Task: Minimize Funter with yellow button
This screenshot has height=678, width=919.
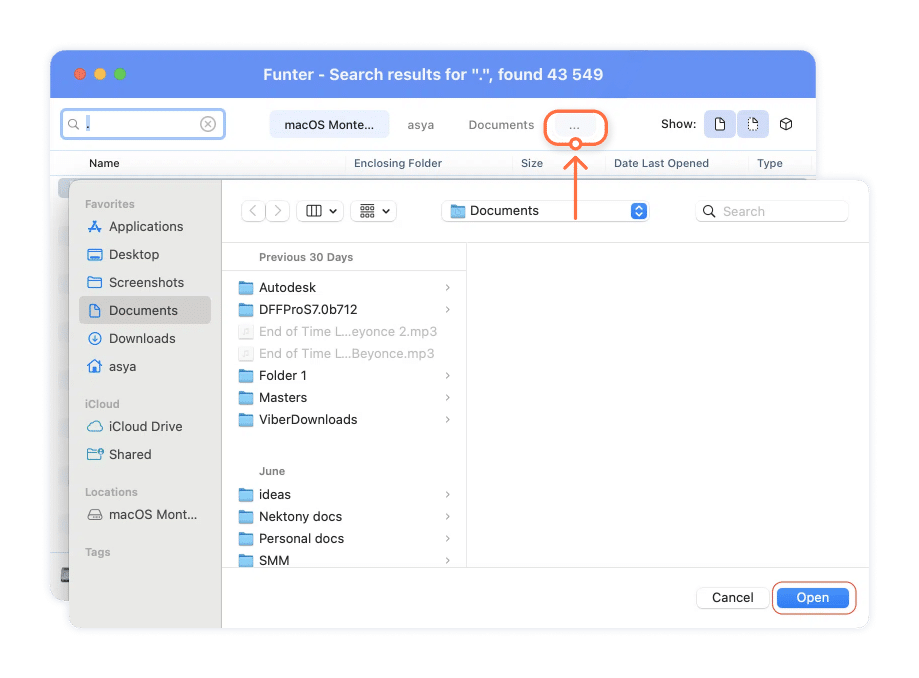Action: coord(100,74)
